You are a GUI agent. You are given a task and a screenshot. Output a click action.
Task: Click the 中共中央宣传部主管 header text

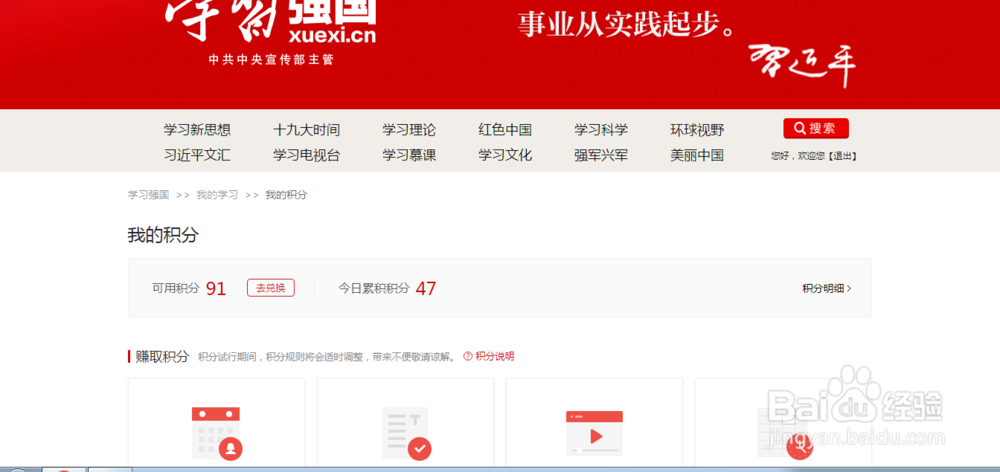tap(271, 60)
